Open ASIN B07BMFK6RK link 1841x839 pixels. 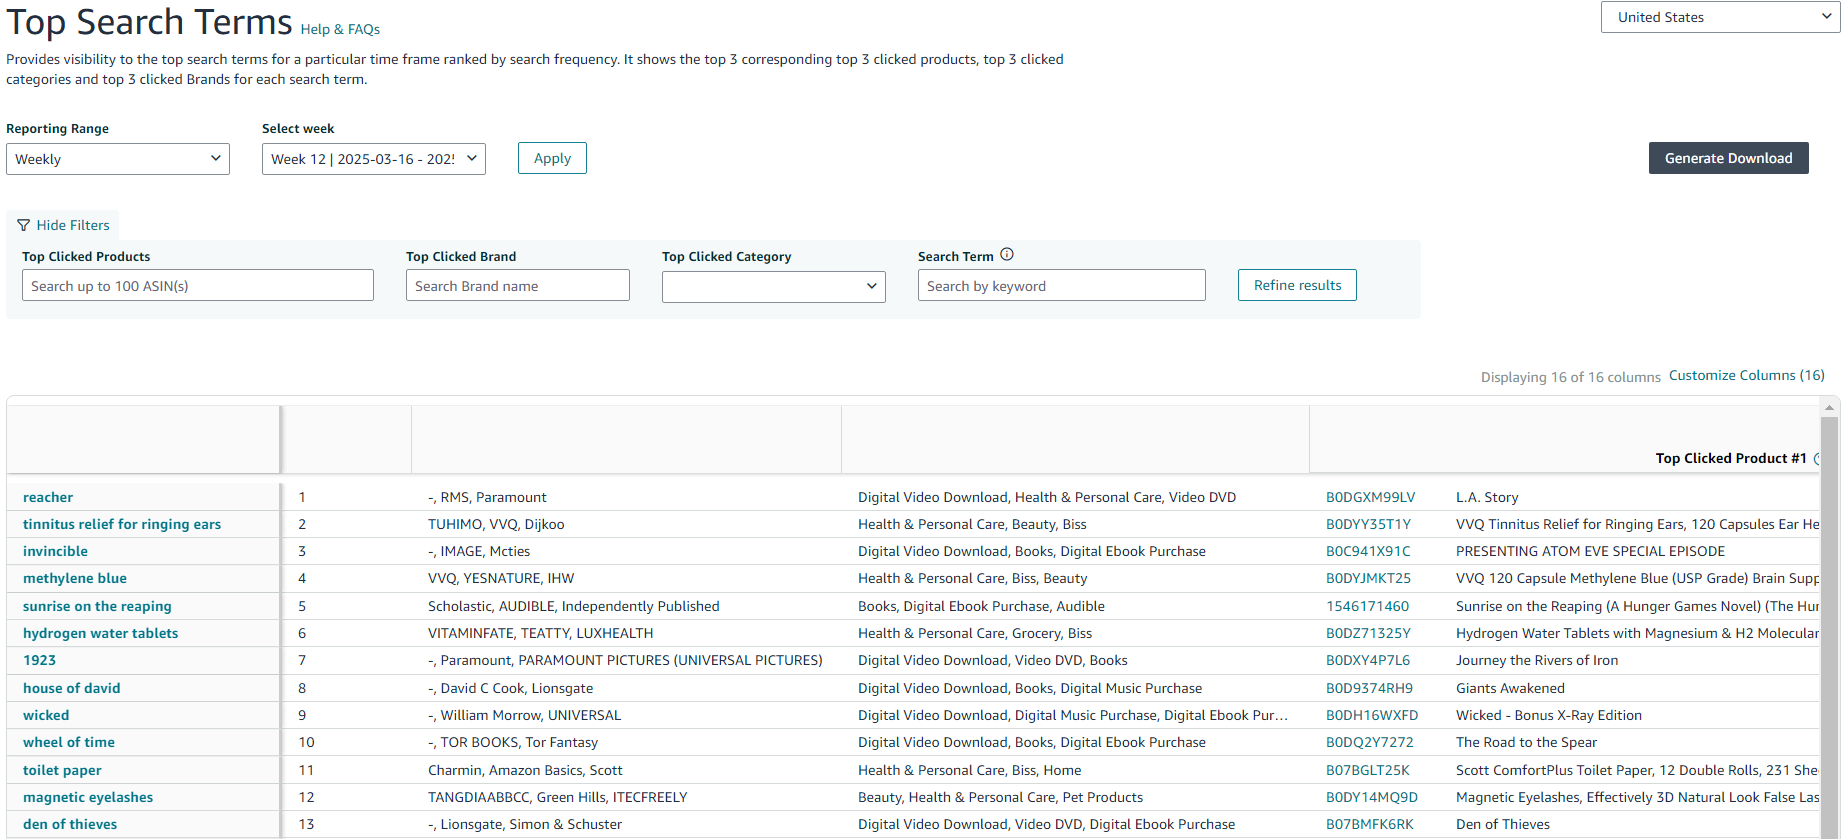click(1370, 824)
